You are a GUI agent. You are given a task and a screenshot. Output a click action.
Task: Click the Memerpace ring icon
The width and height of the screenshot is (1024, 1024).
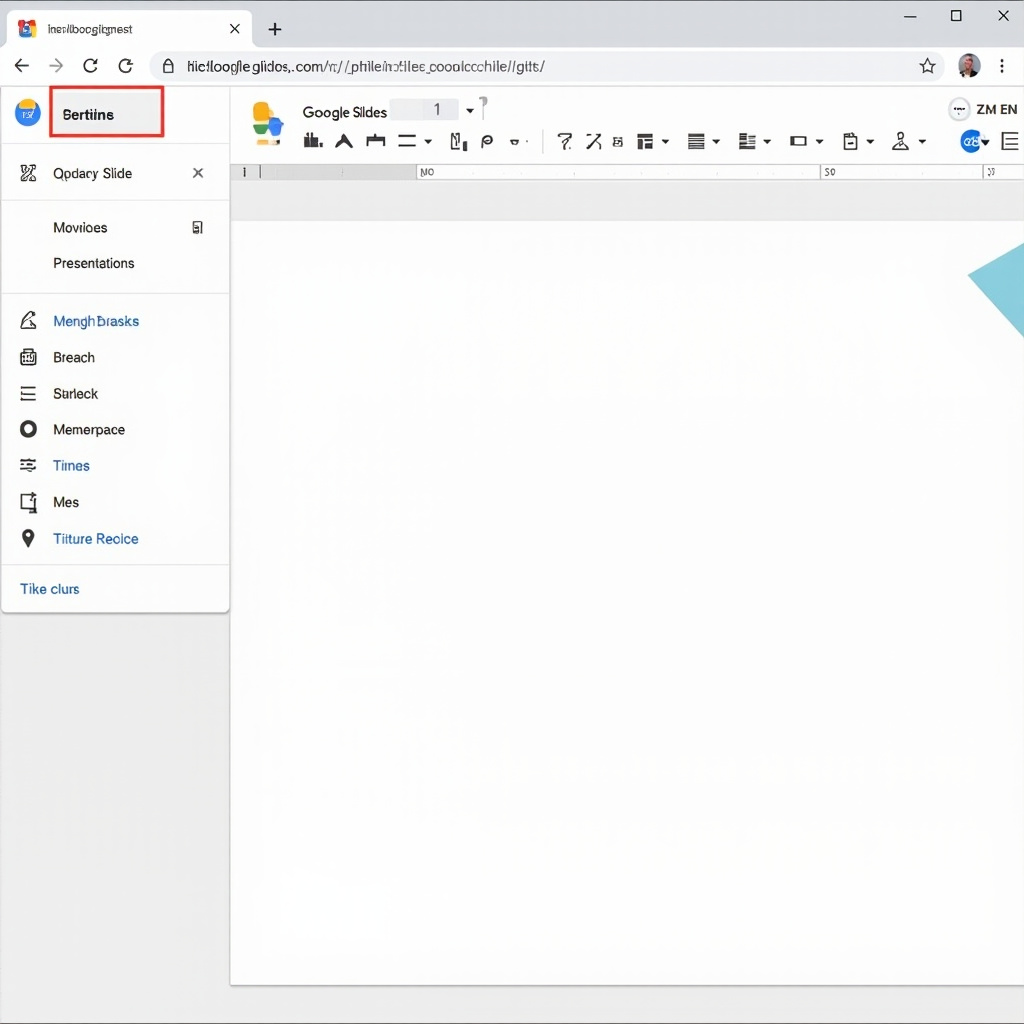point(28,429)
